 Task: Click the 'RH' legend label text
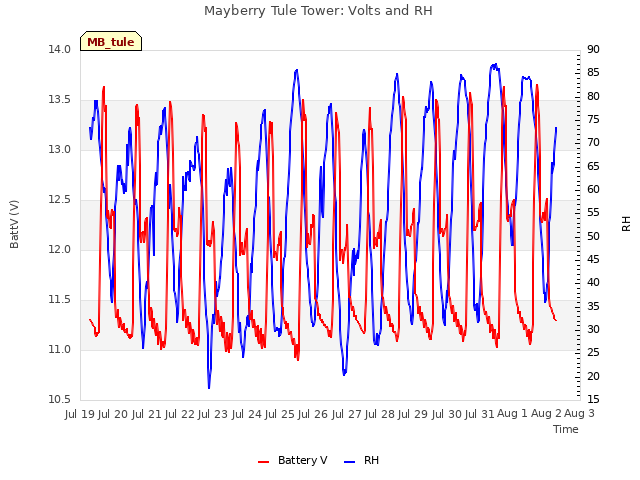tap(371, 460)
